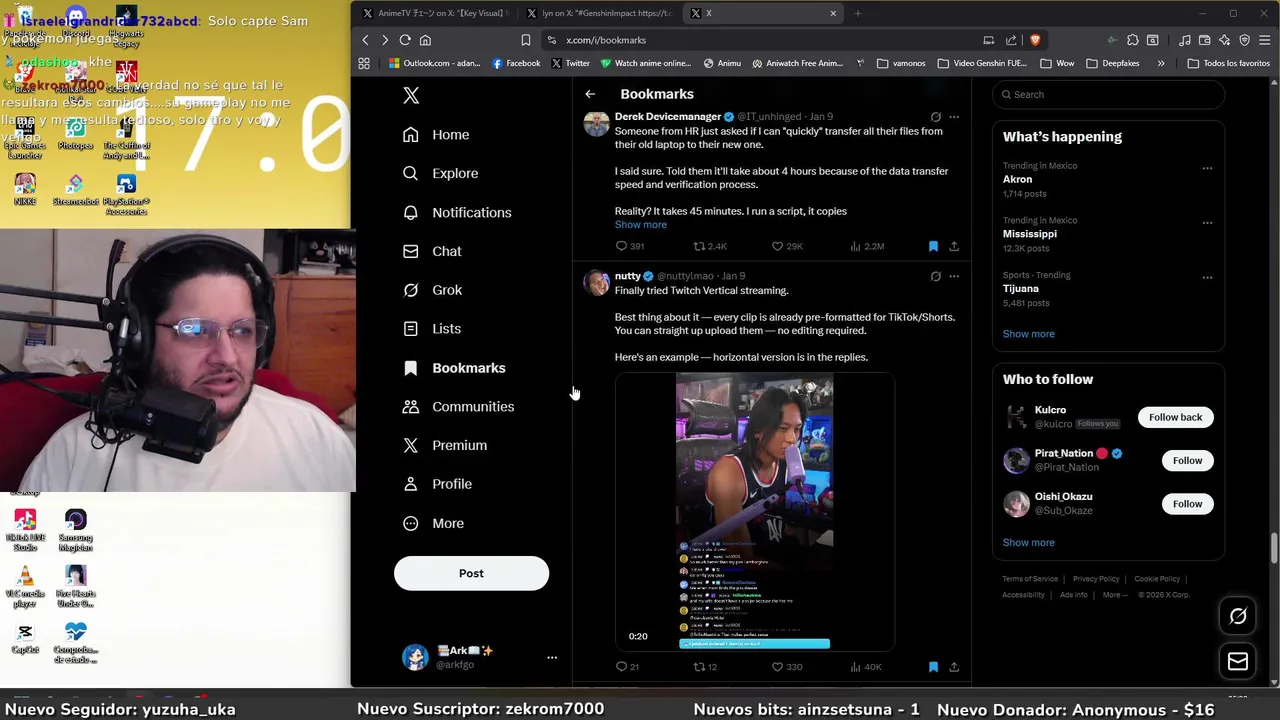
Task: Share nutty's post
Action: [954, 667]
